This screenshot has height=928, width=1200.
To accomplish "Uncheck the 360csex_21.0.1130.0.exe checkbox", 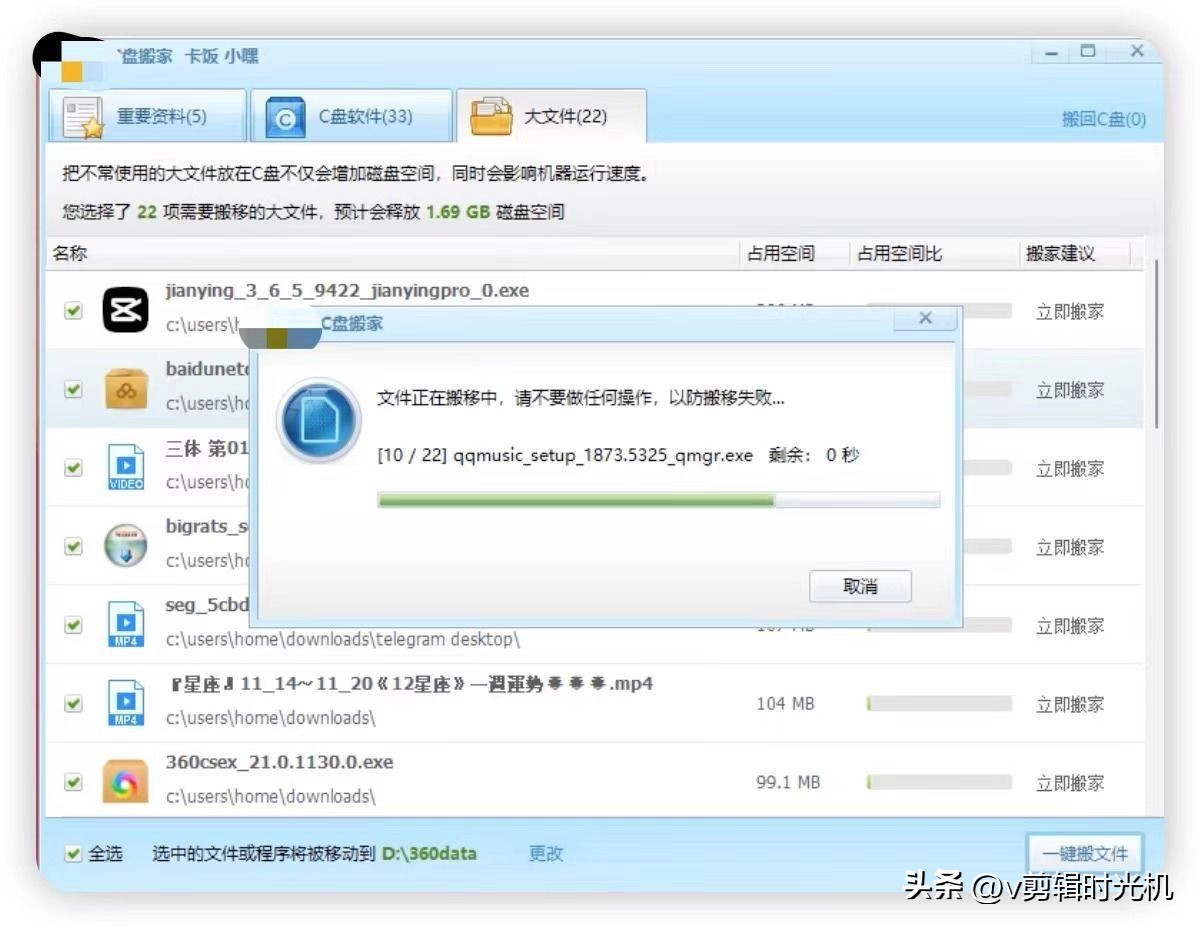I will [x=73, y=781].
